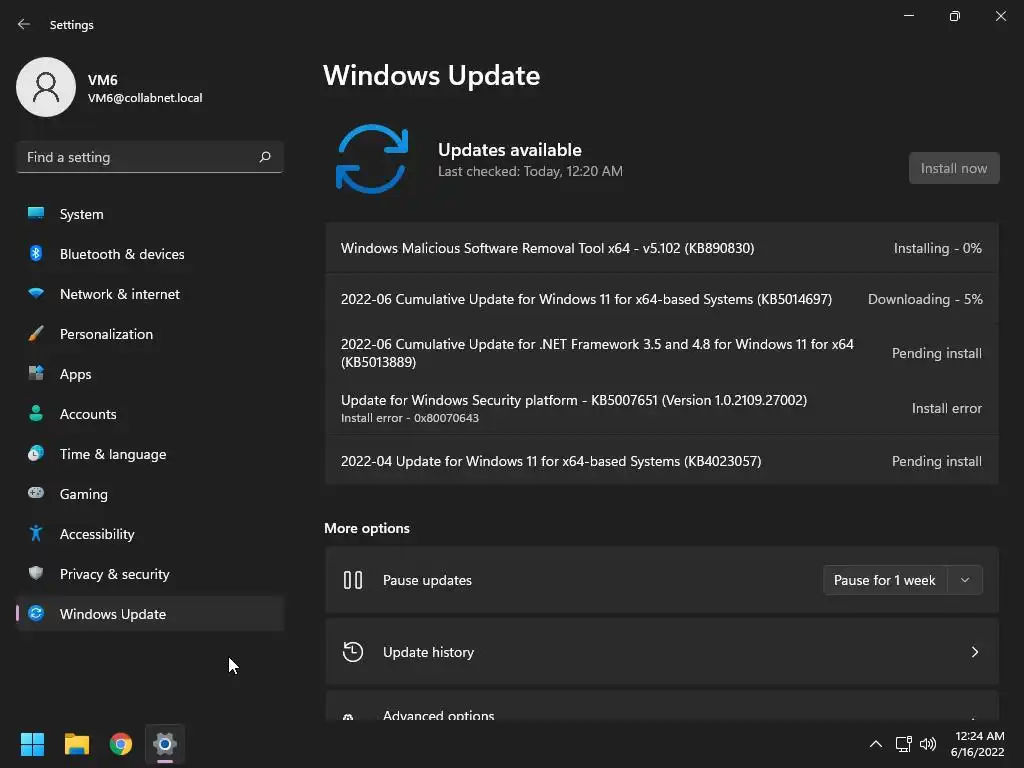This screenshot has width=1024, height=768.
Task: Select the Gaming controller icon
Action: (36, 493)
